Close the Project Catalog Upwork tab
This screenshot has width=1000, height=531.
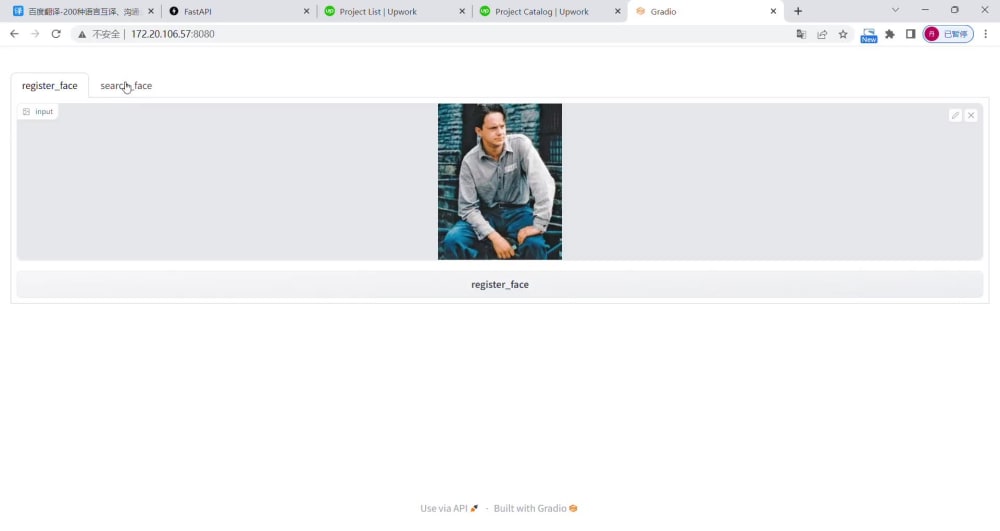617,11
